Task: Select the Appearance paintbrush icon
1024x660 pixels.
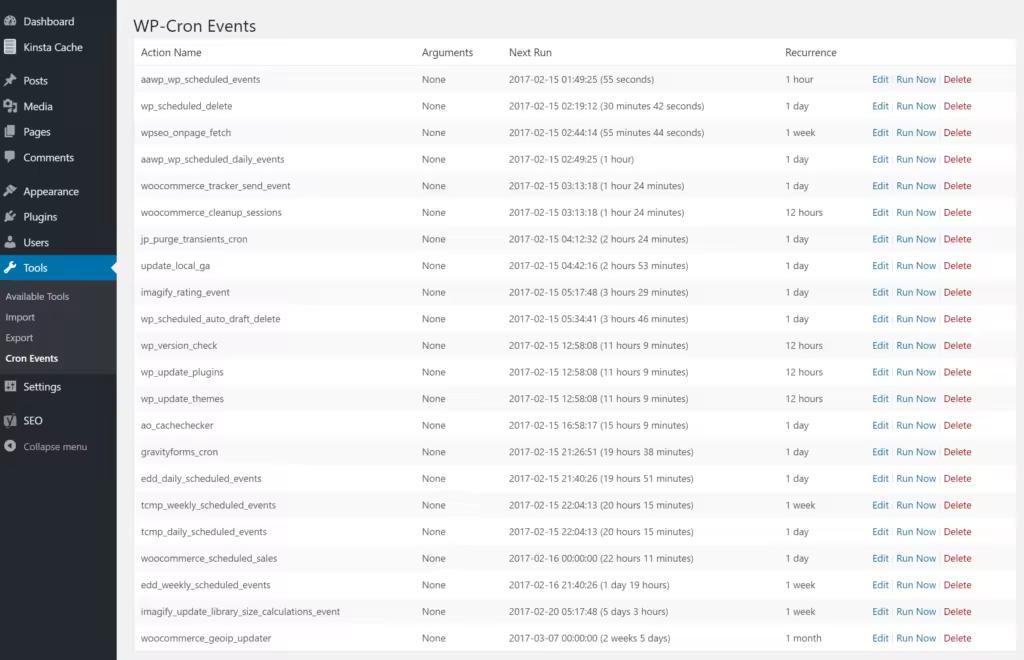Action: (10, 191)
